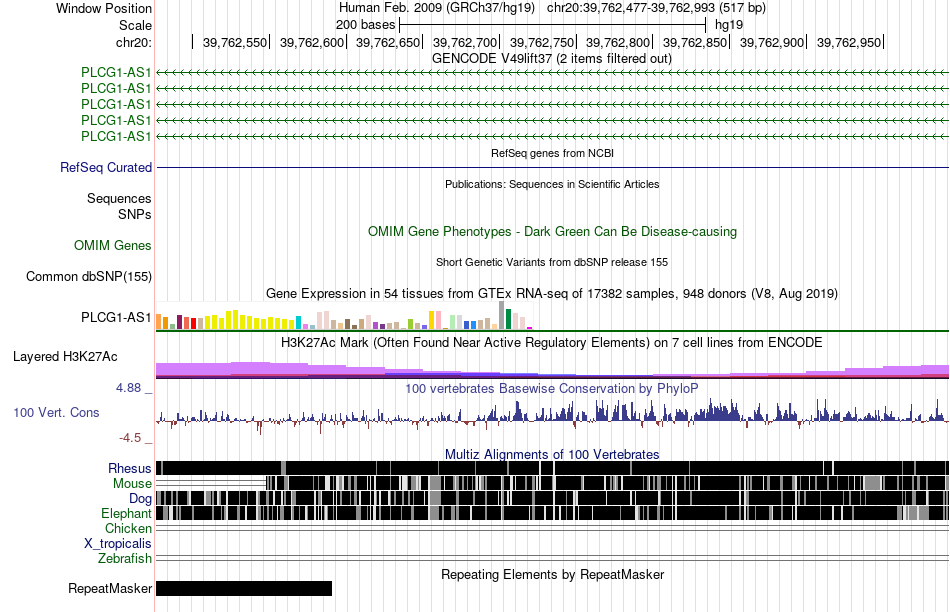This screenshot has height=612, width=950.
Task: Click PLCG1-AS1 label of GTEx expression track
Action: [x=116, y=318]
